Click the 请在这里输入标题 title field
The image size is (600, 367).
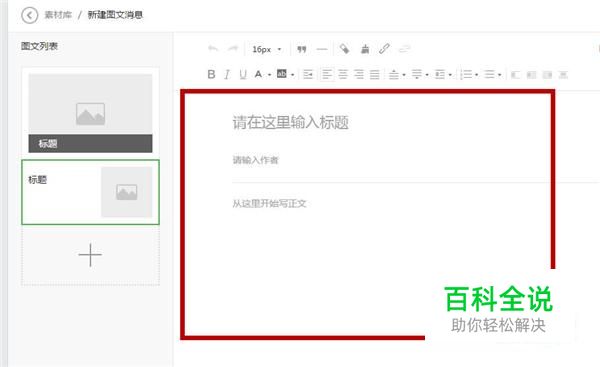(291, 122)
